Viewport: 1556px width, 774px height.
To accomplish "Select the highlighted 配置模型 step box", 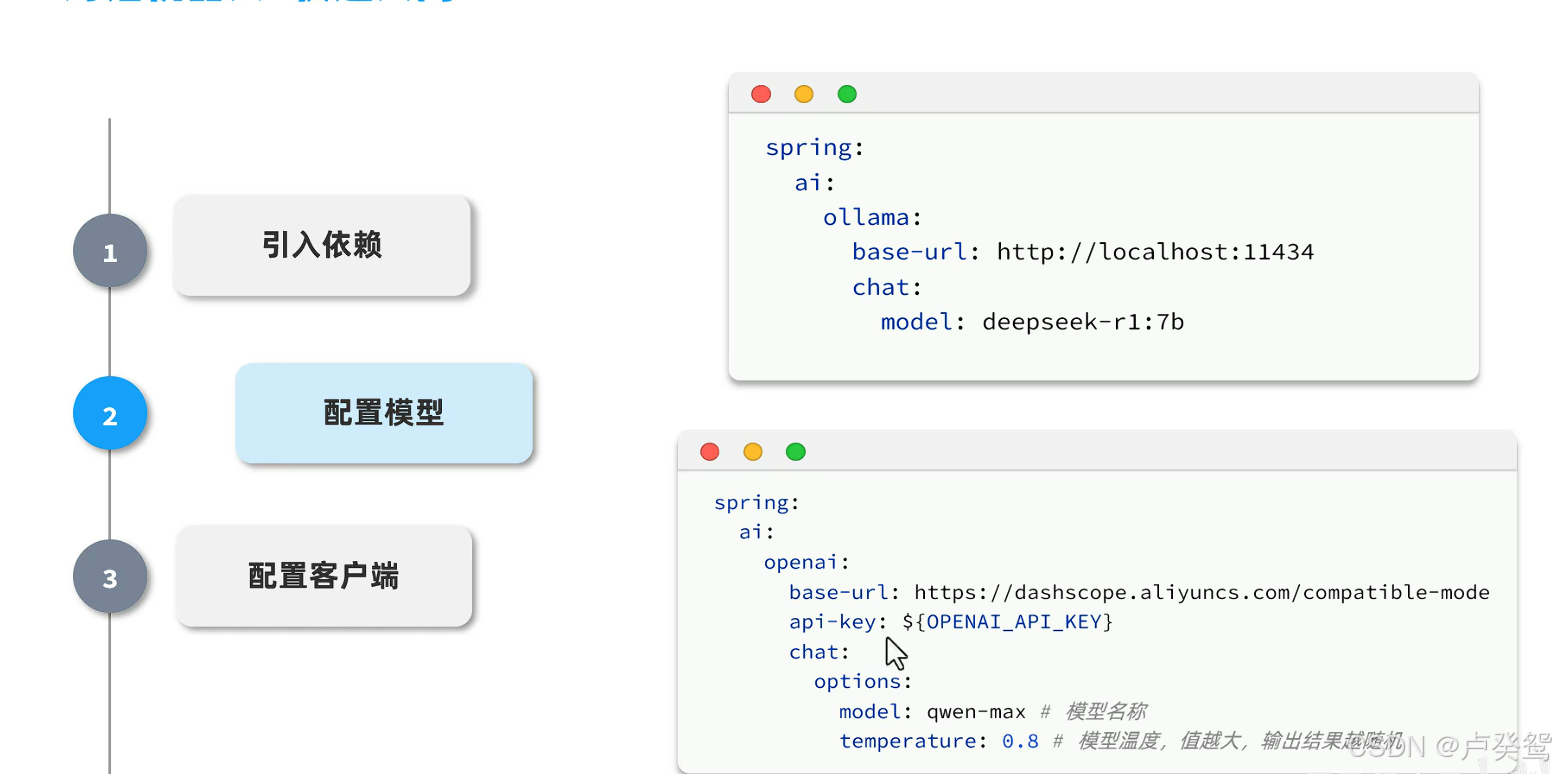I will tap(384, 412).
